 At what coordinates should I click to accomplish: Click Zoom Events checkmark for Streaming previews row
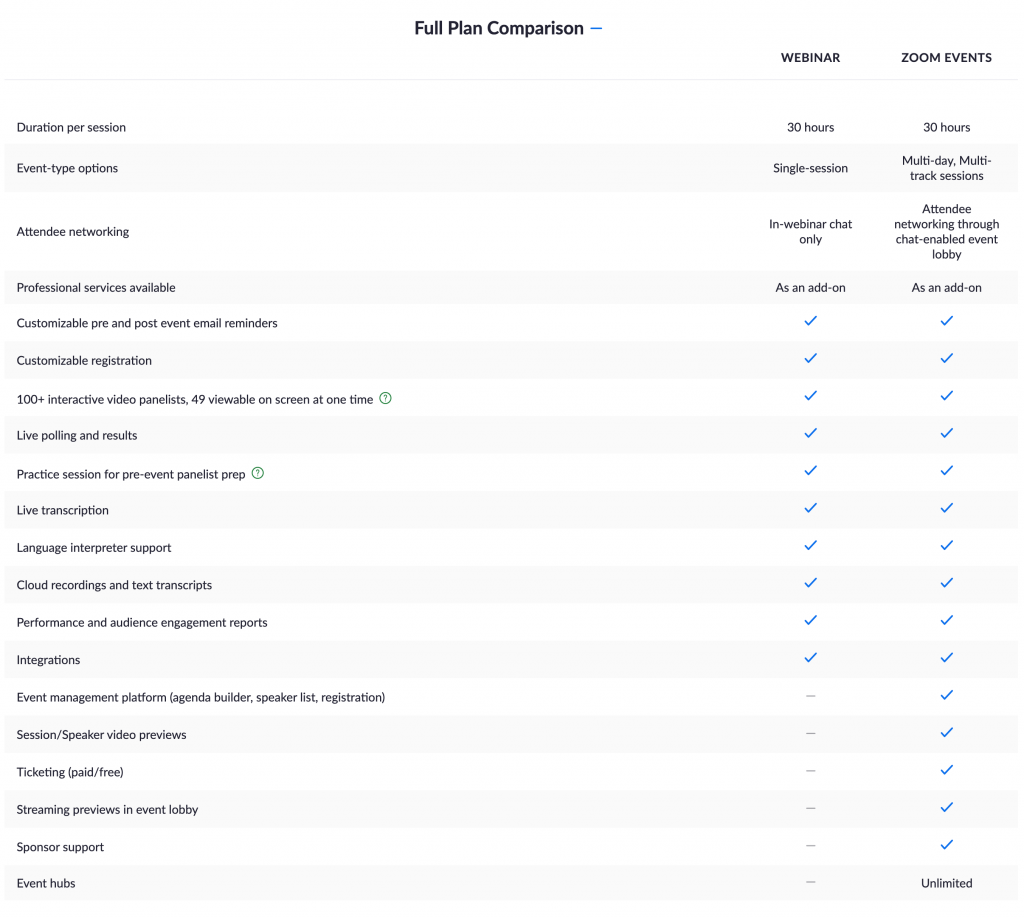pos(946,808)
